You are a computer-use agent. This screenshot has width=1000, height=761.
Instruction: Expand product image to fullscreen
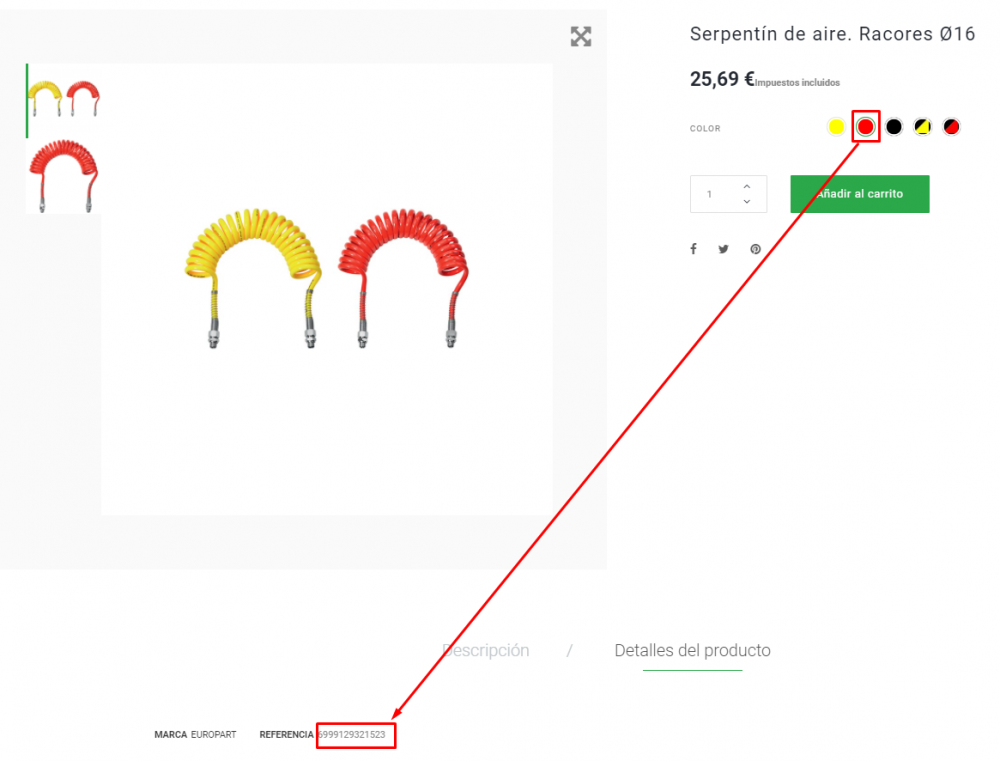580,36
